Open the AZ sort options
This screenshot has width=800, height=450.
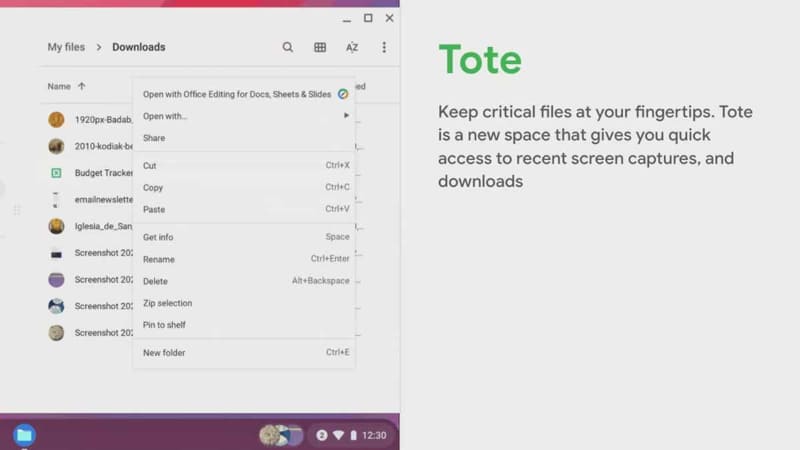(352, 47)
